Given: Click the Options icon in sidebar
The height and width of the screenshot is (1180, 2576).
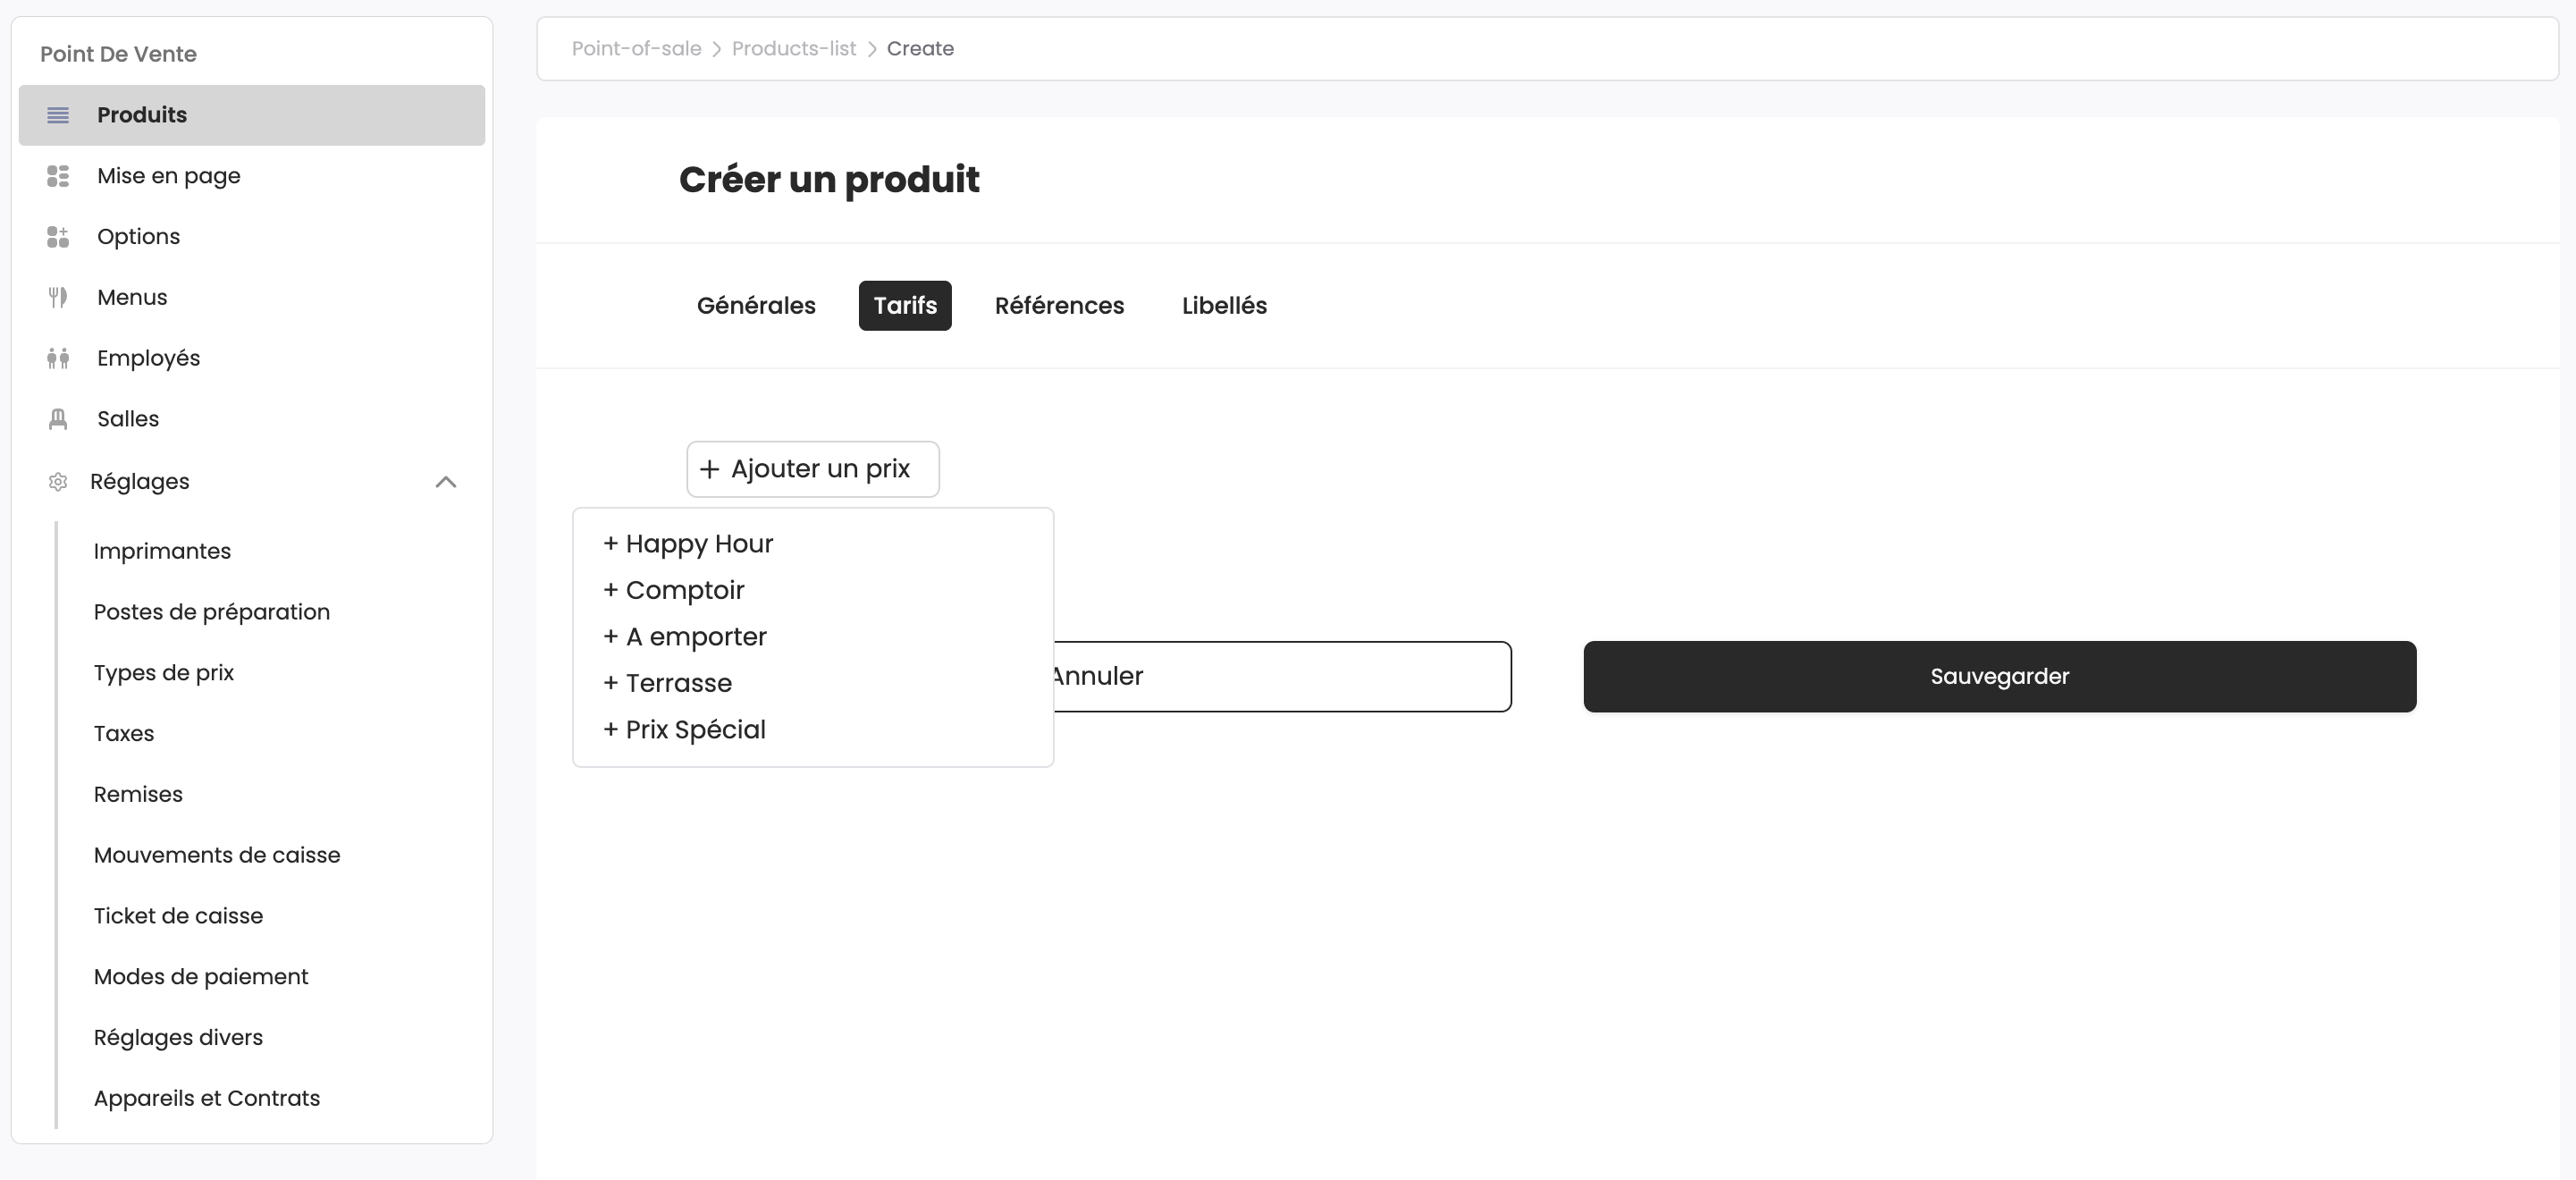Looking at the screenshot, I should point(58,237).
